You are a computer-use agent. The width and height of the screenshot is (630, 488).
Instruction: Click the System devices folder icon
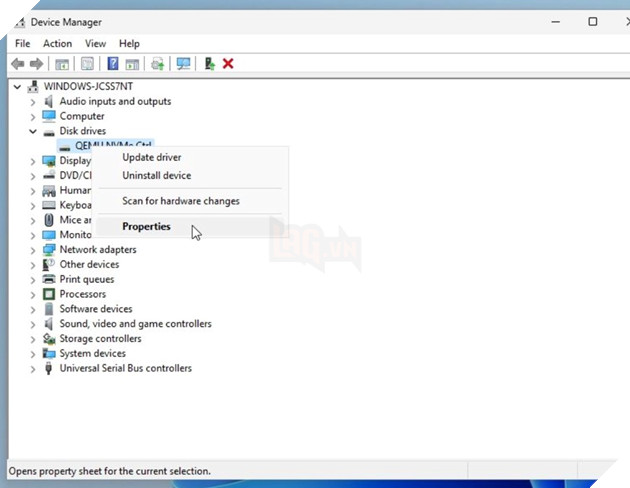coord(49,353)
